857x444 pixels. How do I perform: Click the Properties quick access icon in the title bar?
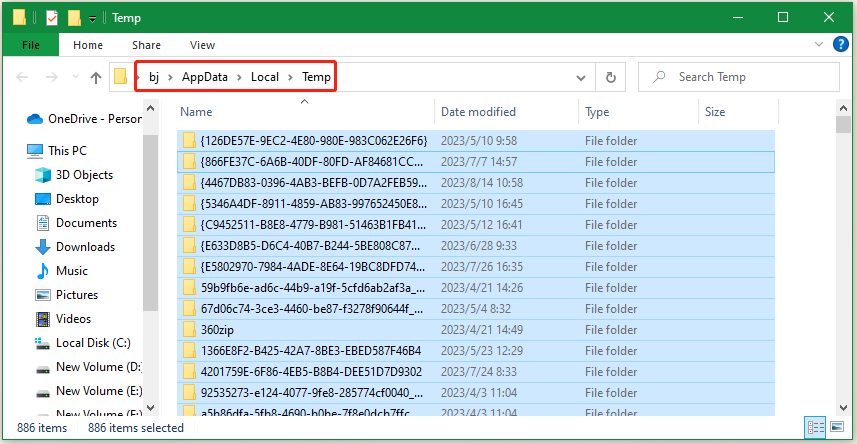tap(49, 17)
